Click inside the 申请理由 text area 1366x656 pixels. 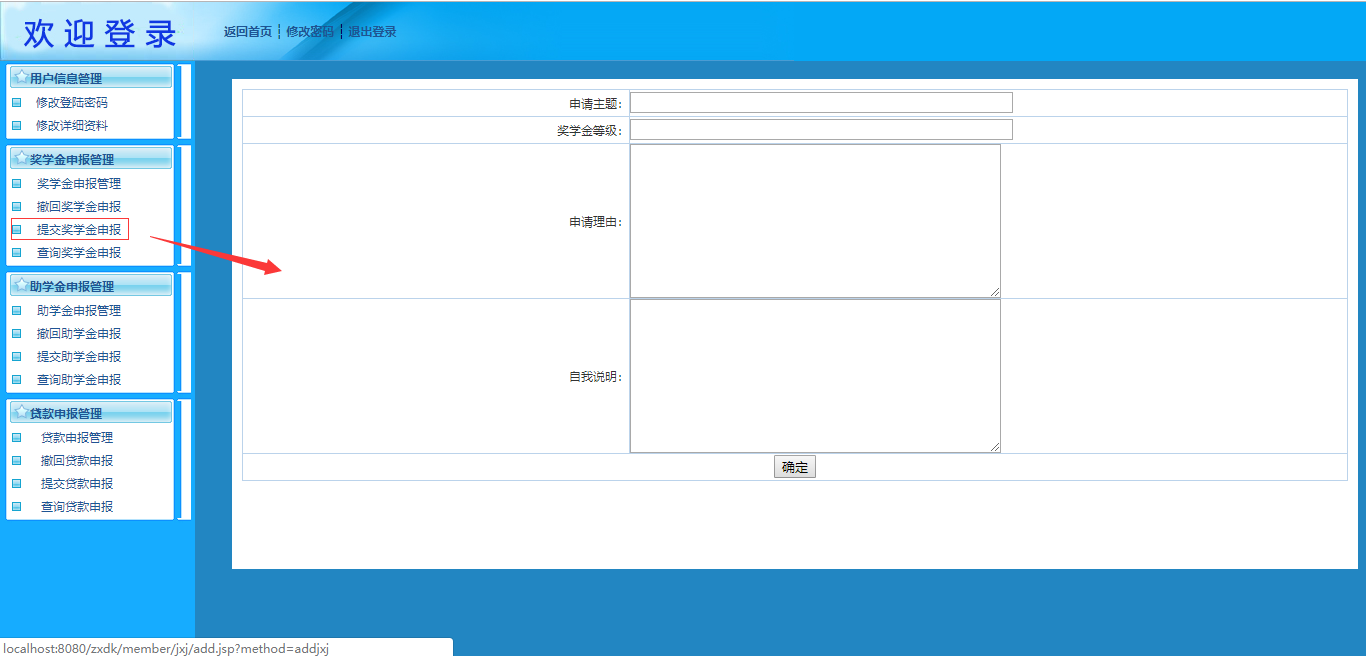click(x=814, y=221)
